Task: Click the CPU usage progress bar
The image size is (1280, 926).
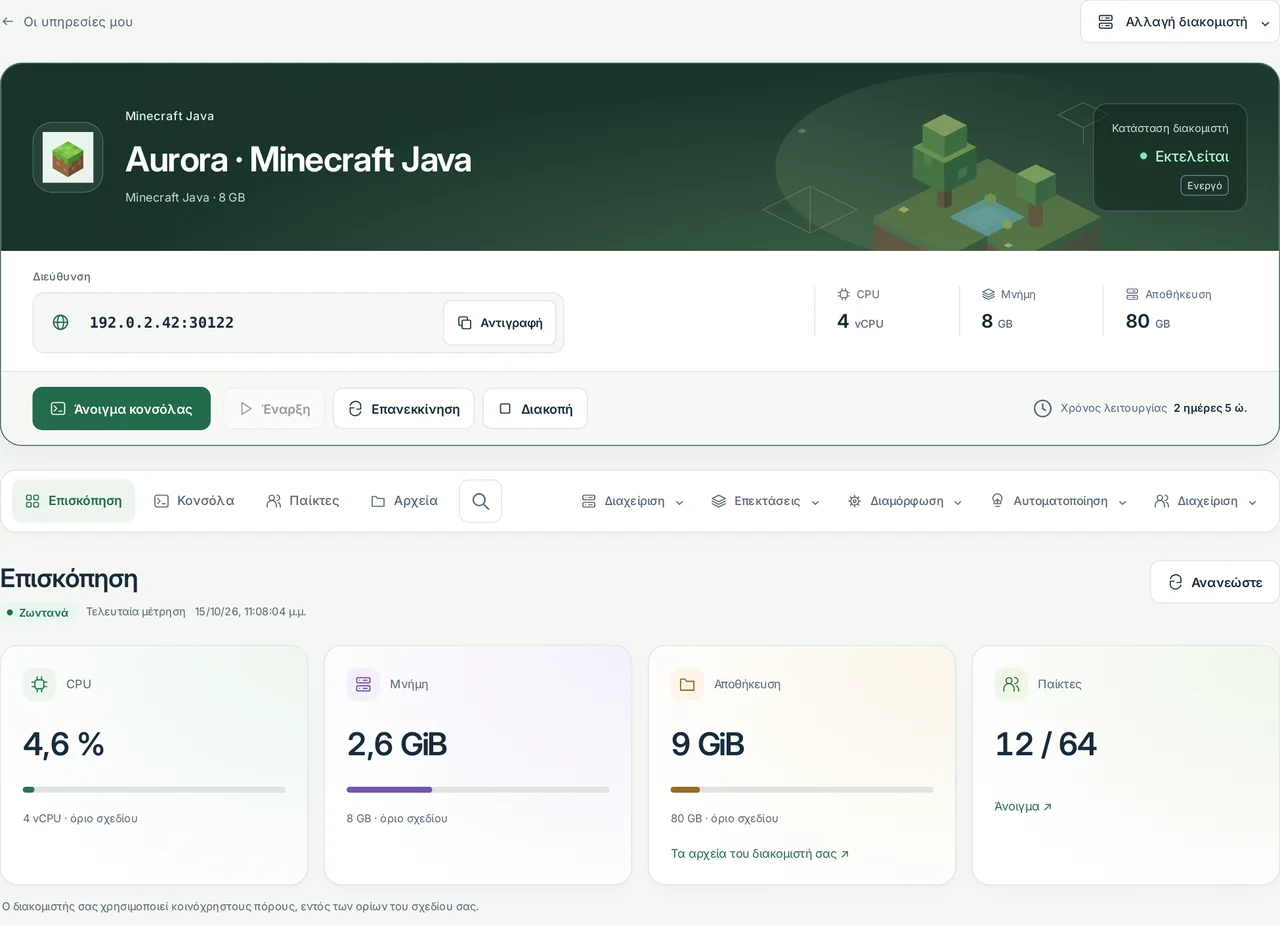Action: click(x=154, y=790)
